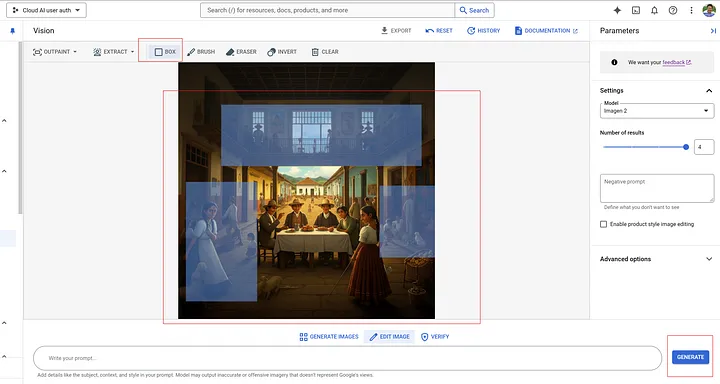
Task: Open the Extract tool dropdown arrow
Action: 132,52
